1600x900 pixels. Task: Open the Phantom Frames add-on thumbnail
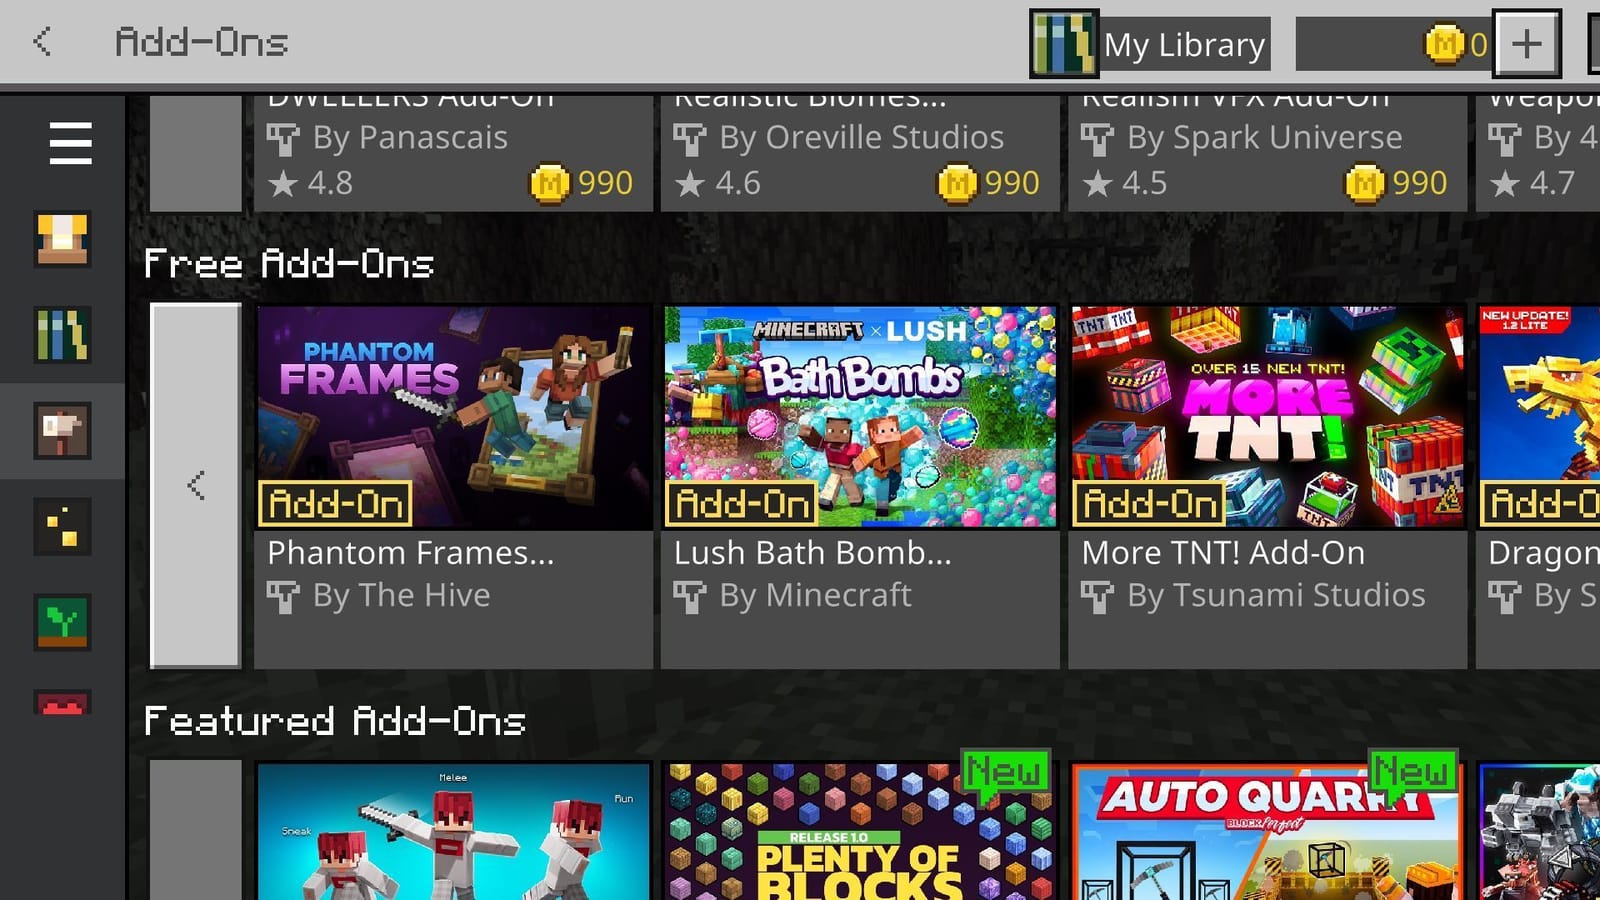(454, 417)
